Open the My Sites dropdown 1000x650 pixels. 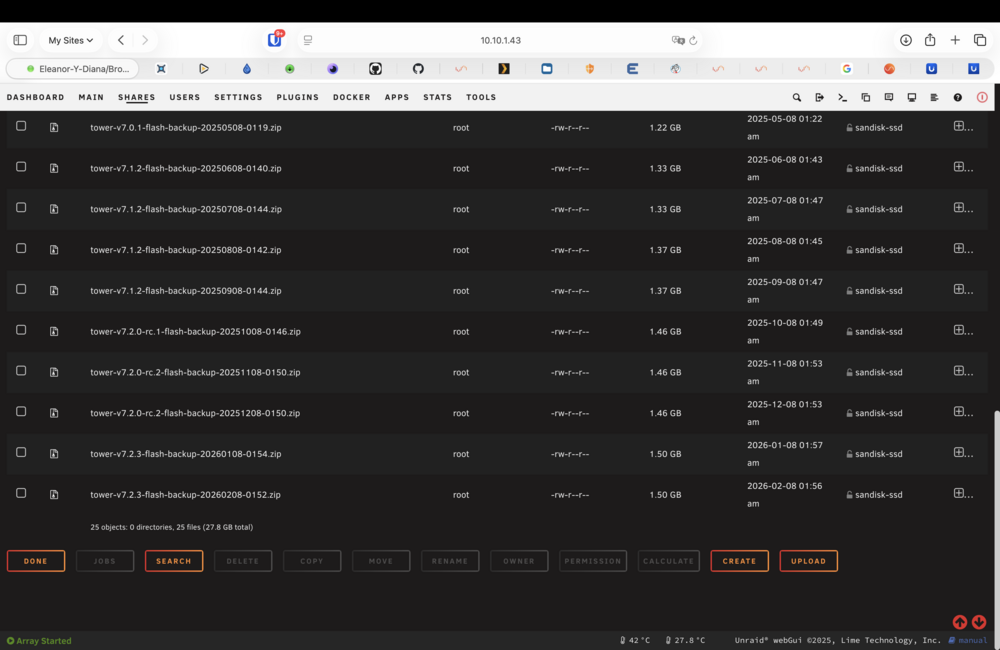70,40
